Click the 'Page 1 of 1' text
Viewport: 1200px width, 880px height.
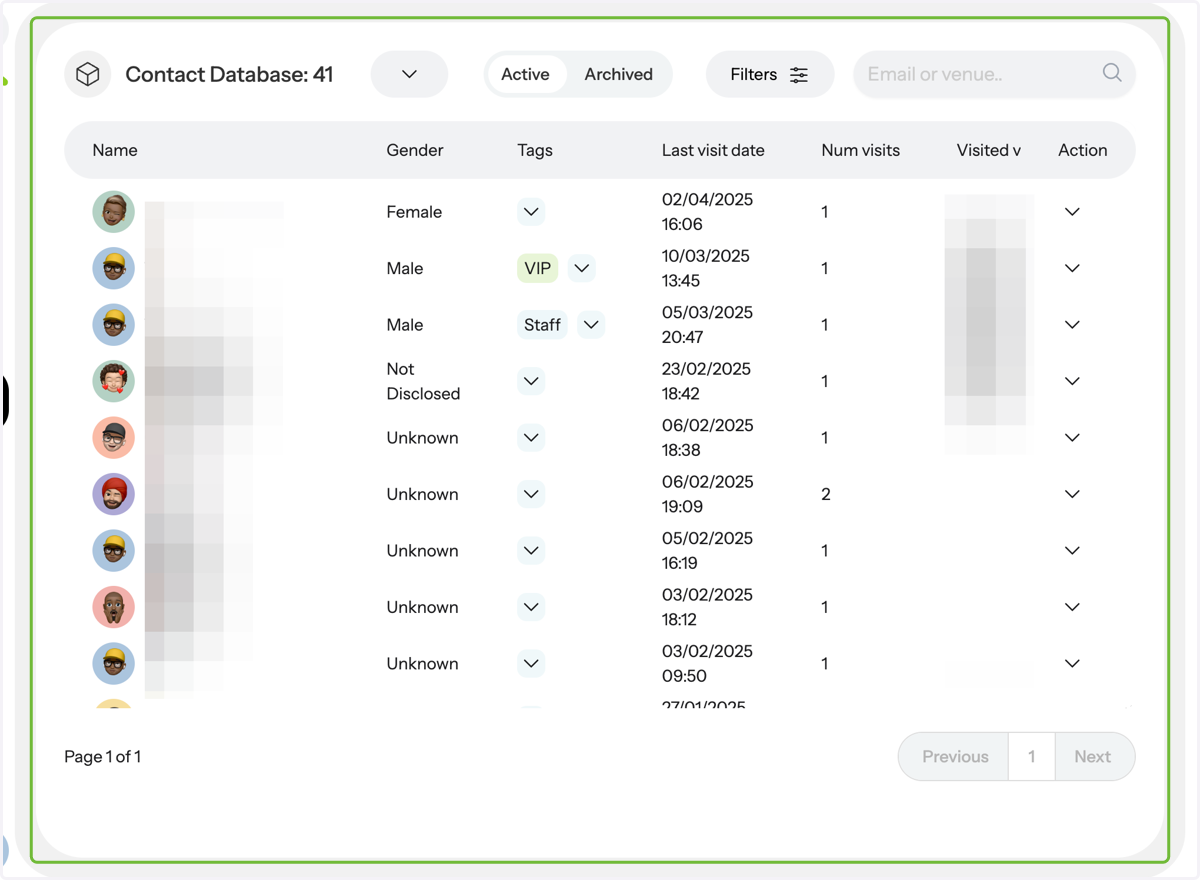pos(103,757)
